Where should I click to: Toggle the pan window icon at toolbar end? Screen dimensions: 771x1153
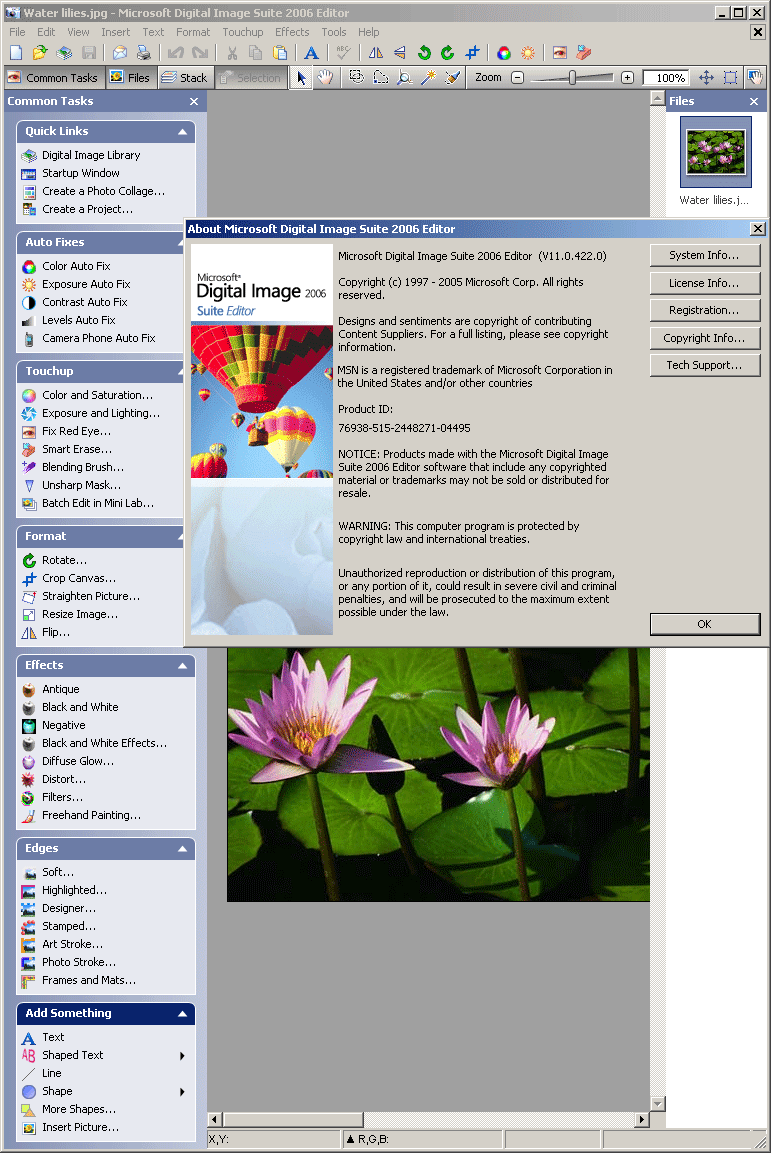pyautogui.click(x=755, y=78)
